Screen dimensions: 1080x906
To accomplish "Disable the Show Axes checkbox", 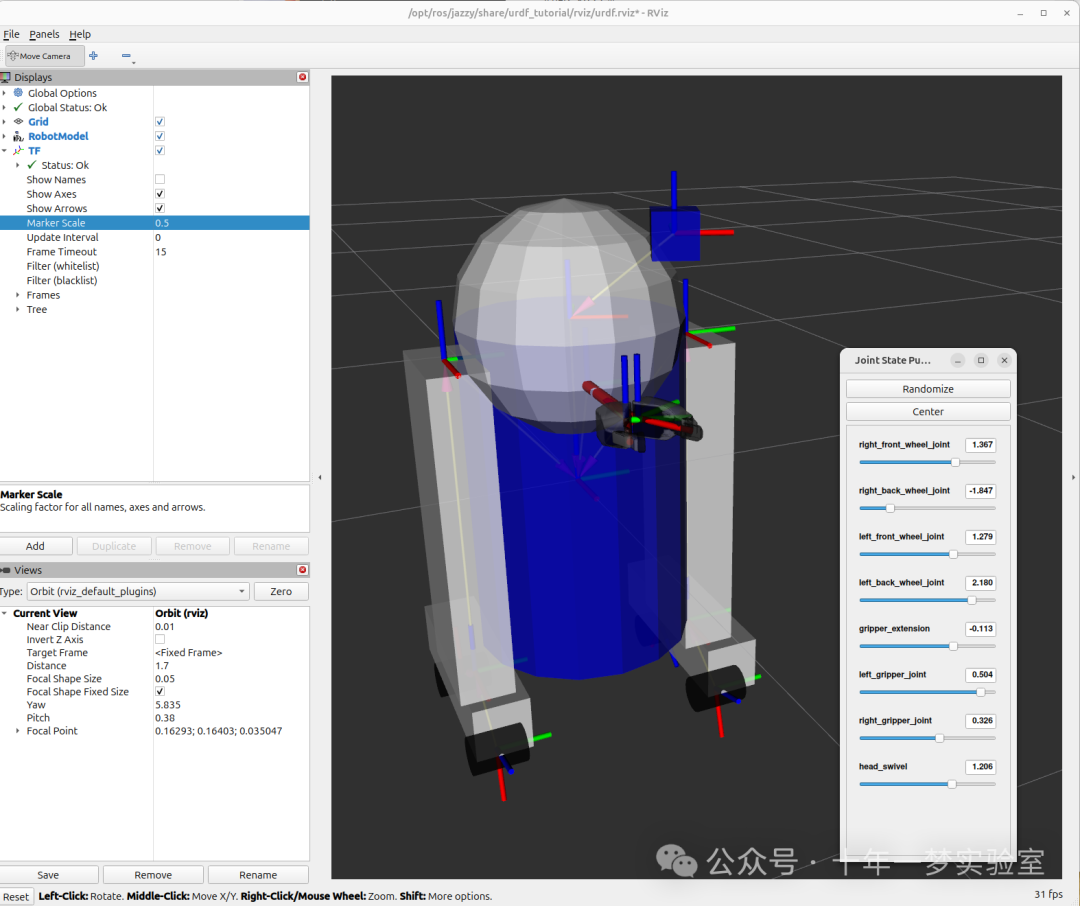I will (160, 194).
